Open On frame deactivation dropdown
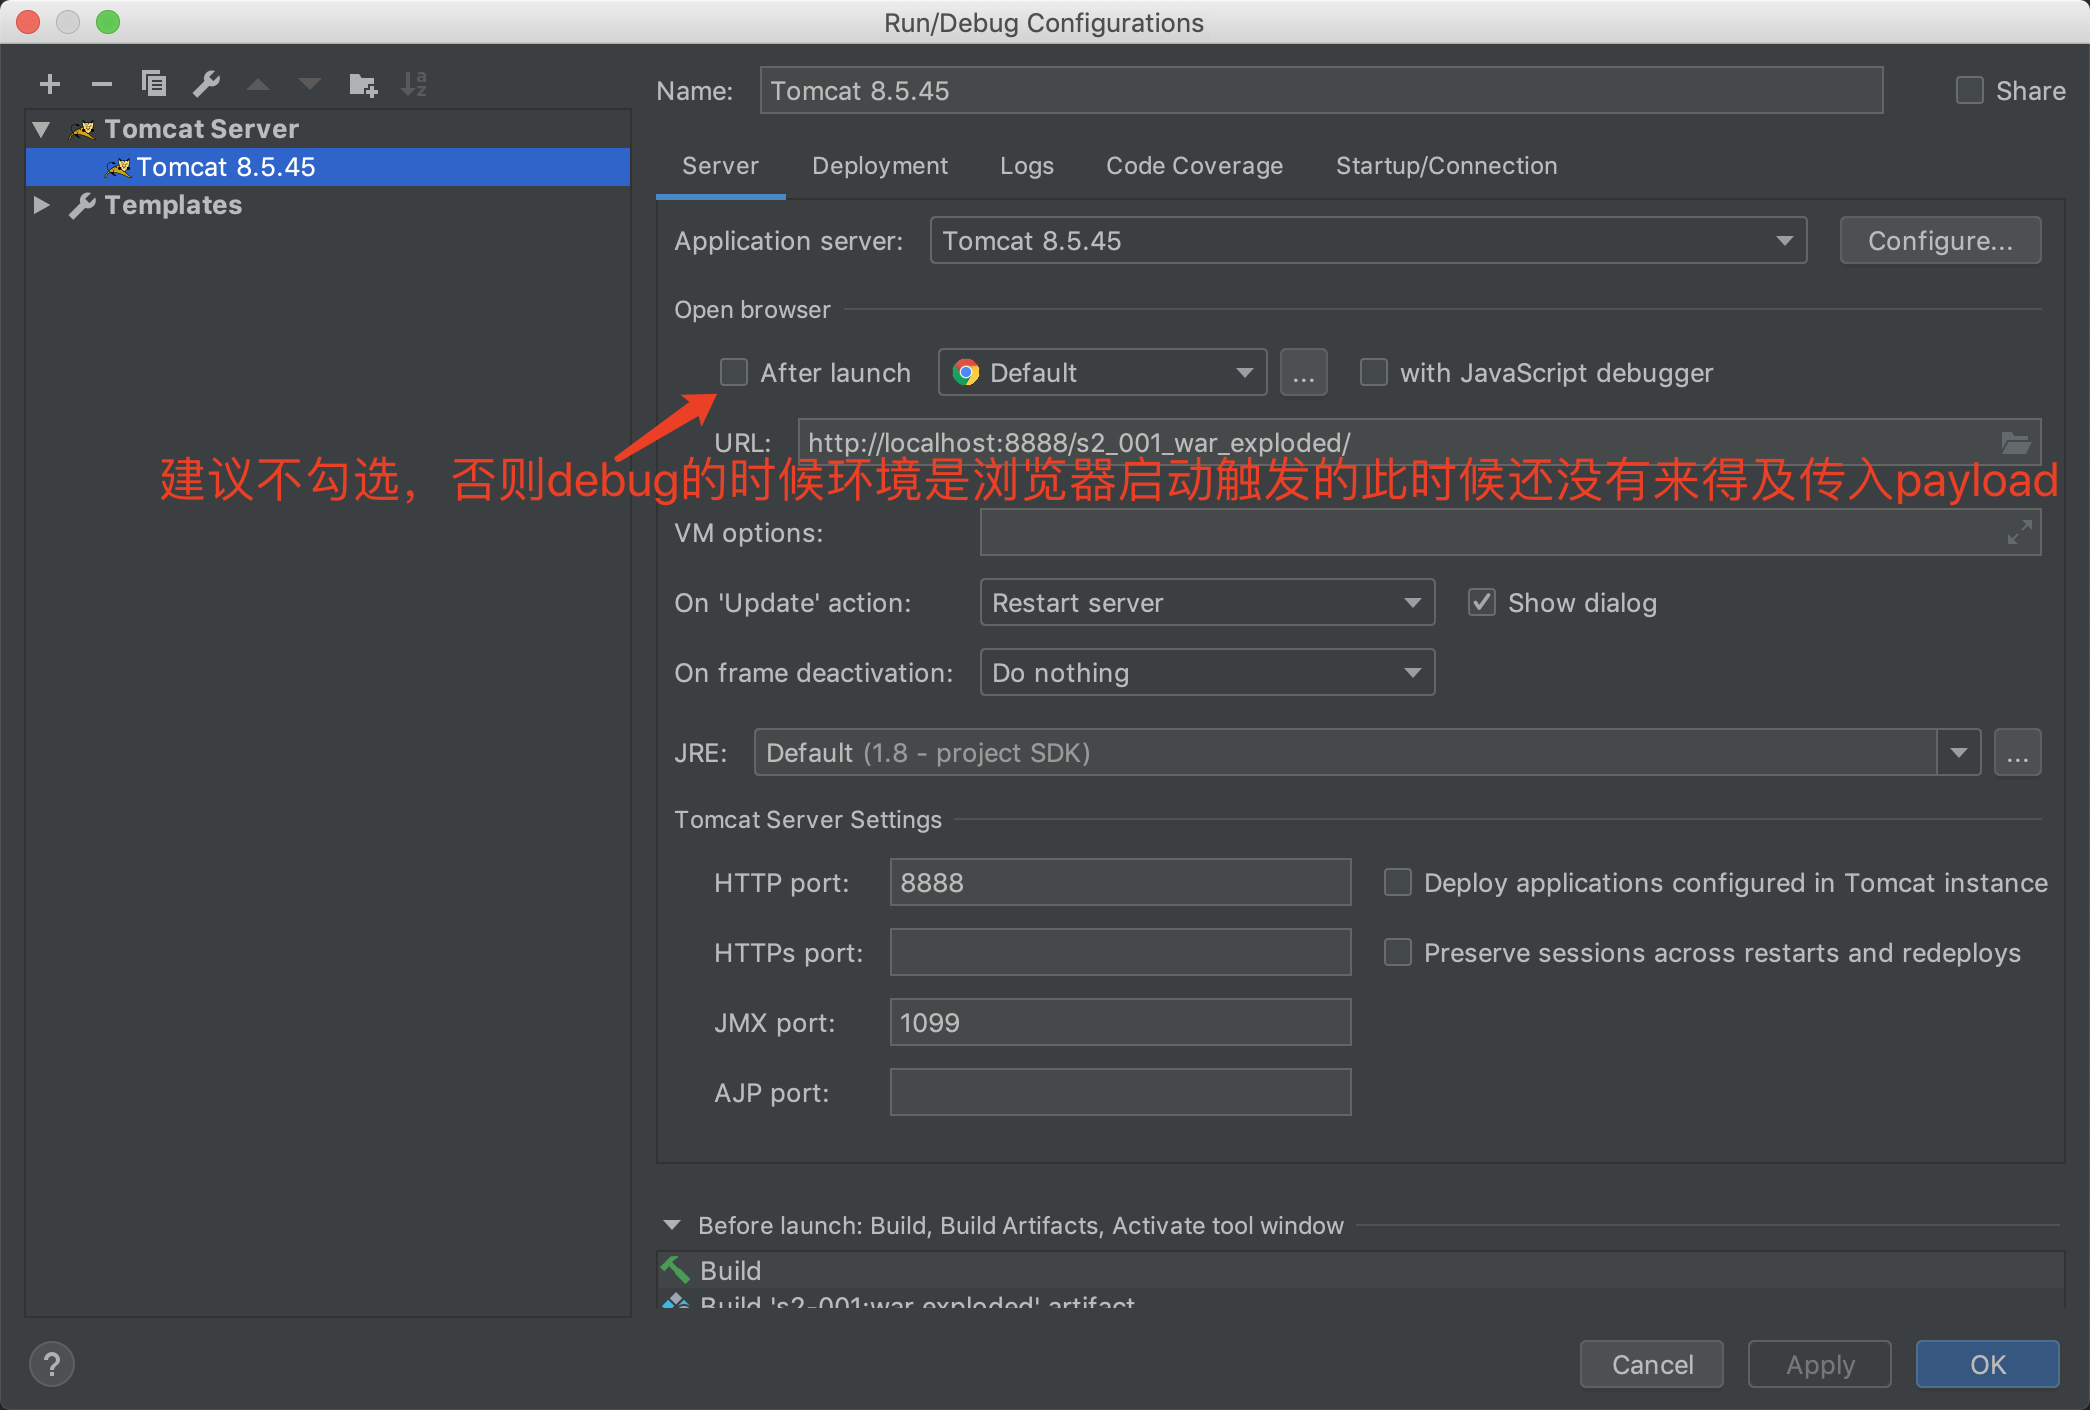 pos(1207,673)
